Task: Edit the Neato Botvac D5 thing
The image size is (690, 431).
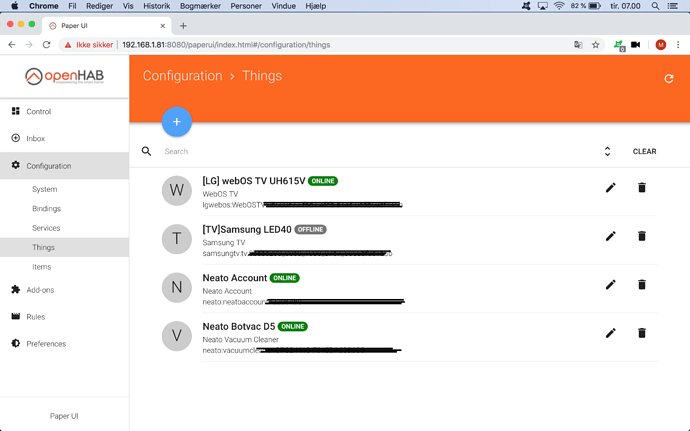Action: (610, 333)
